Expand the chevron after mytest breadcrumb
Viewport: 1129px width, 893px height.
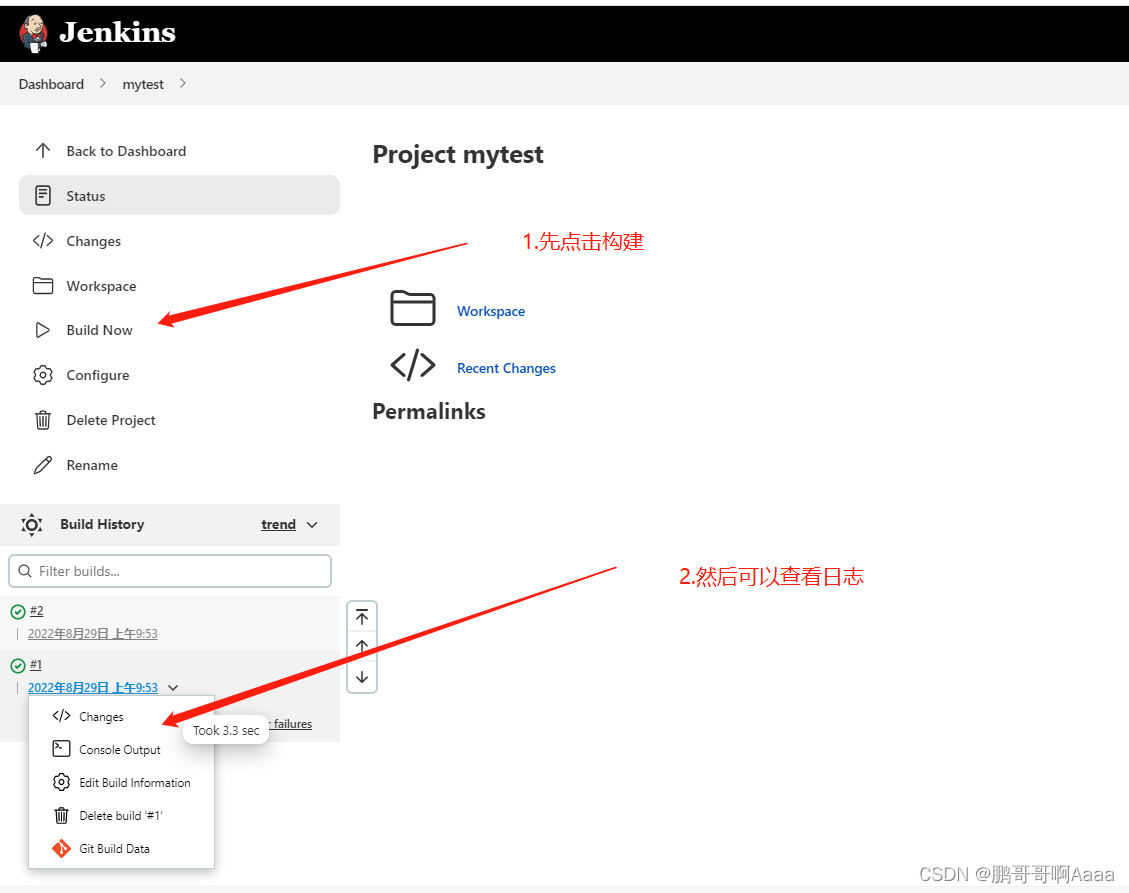[183, 84]
